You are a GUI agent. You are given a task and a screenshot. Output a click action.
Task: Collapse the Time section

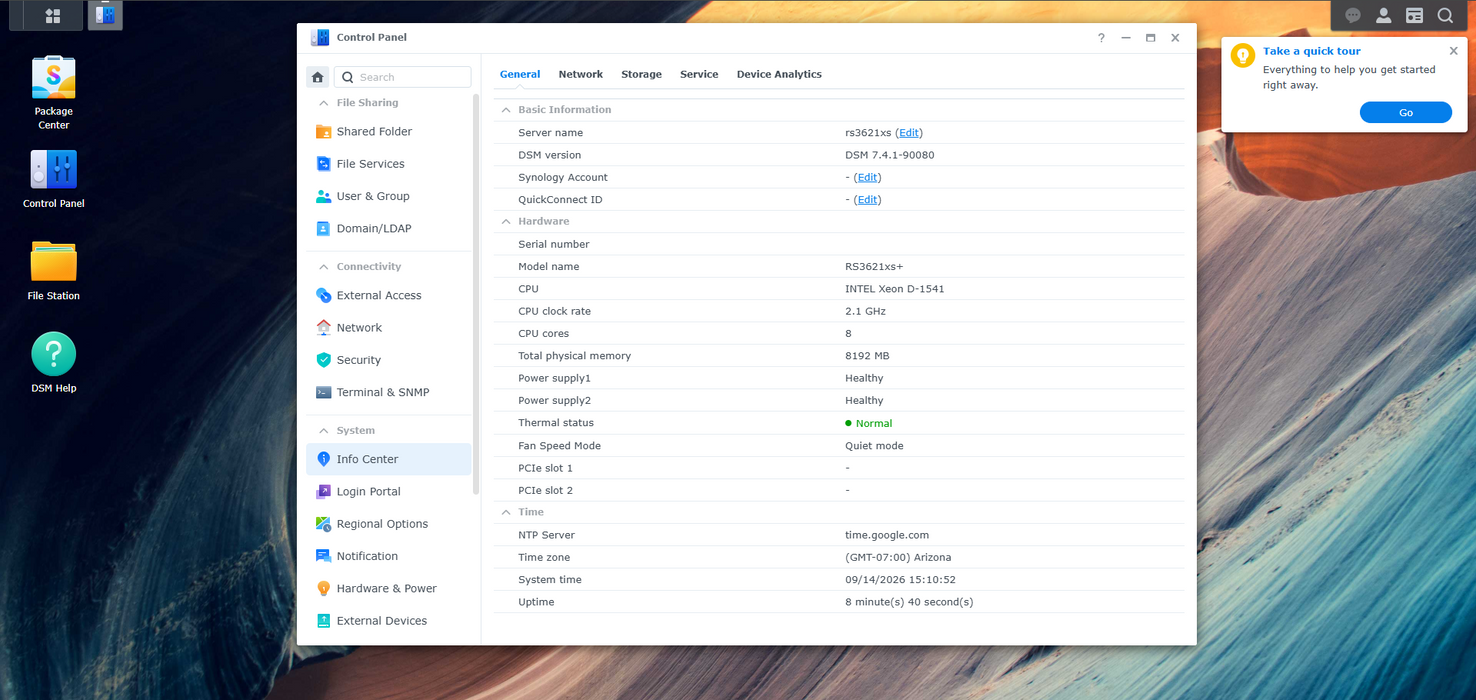pos(506,512)
